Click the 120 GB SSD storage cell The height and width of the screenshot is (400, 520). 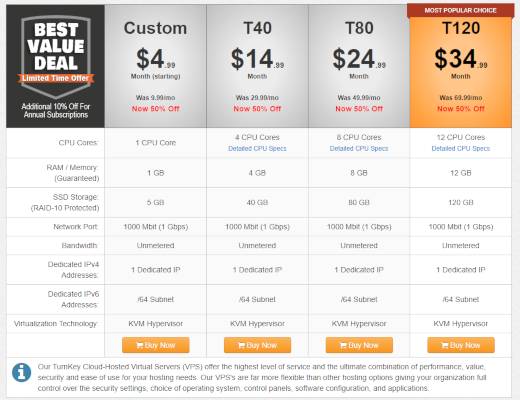click(x=461, y=202)
